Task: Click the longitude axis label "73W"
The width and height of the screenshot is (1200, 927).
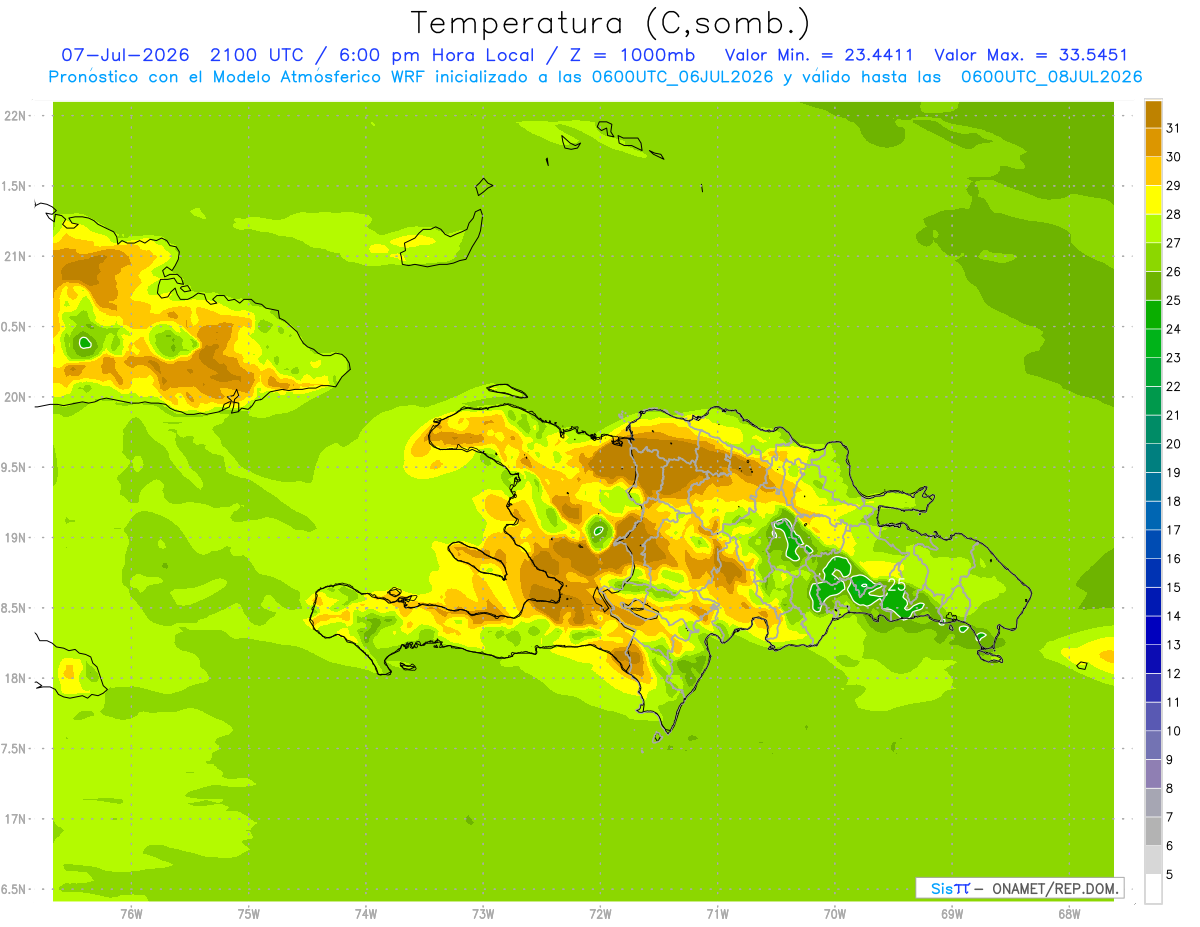Action: (x=483, y=914)
